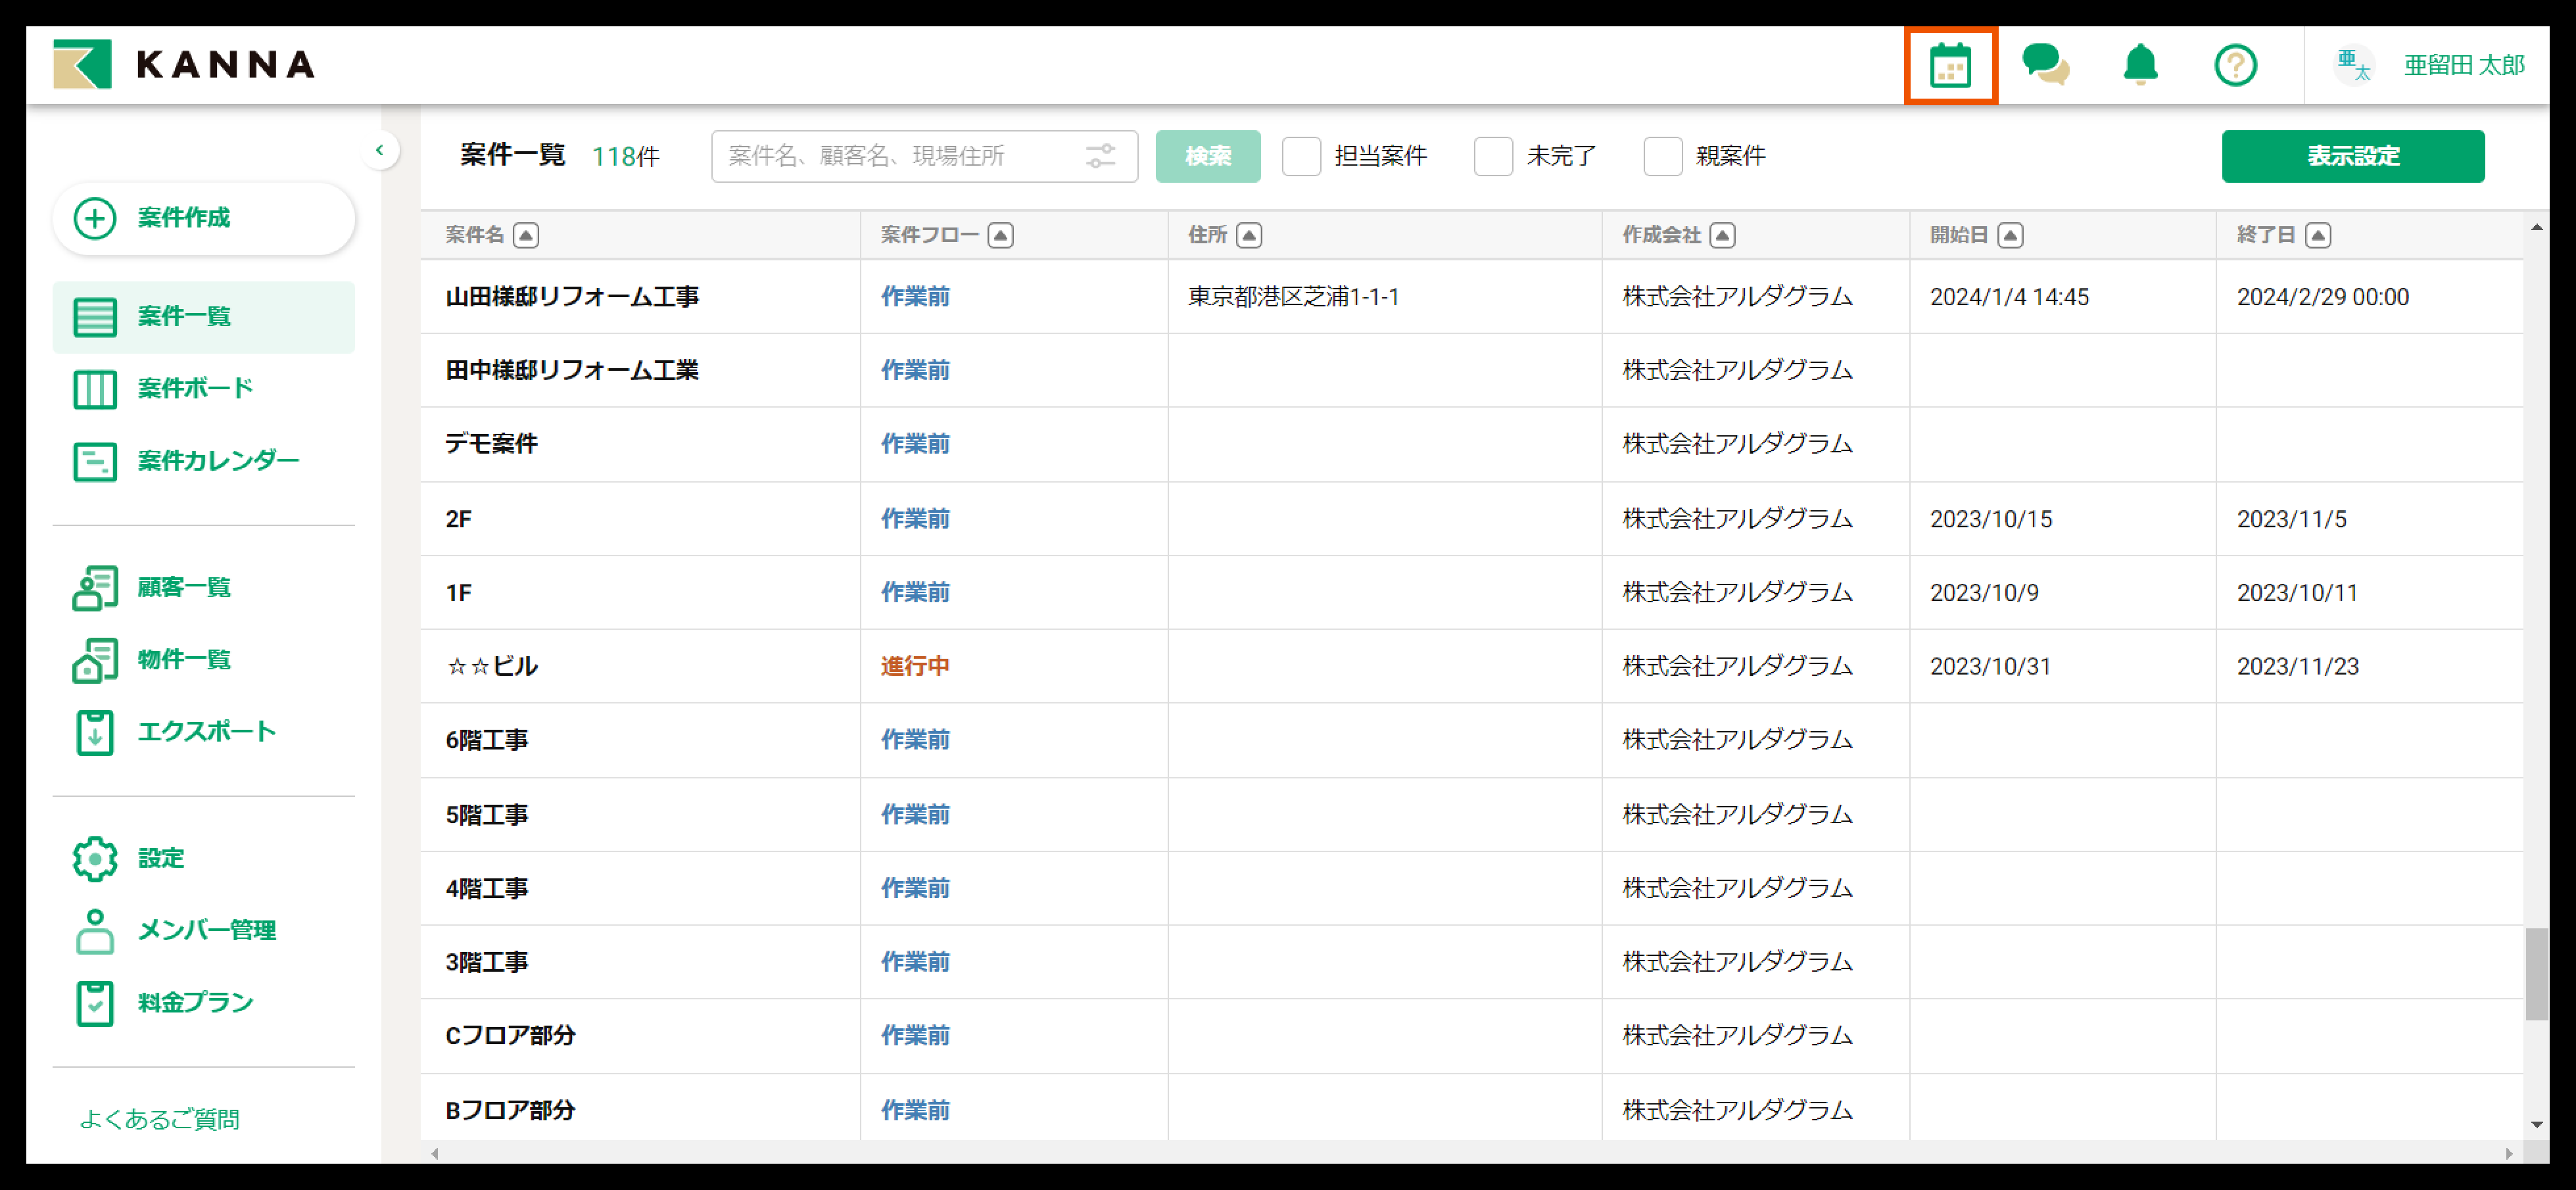The width and height of the screenshot is (2576, 1190).
Task: Open the calendar icon in header
Action: [x=1949, y=66]
